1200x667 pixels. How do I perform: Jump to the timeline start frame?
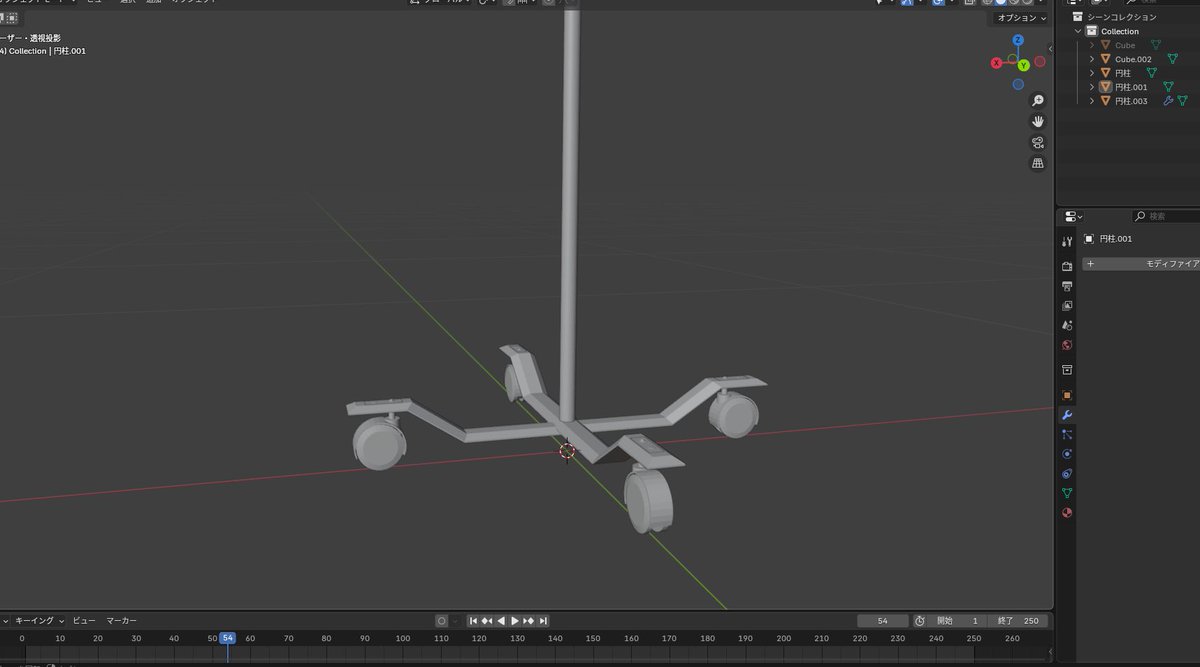tap(474, 621)
